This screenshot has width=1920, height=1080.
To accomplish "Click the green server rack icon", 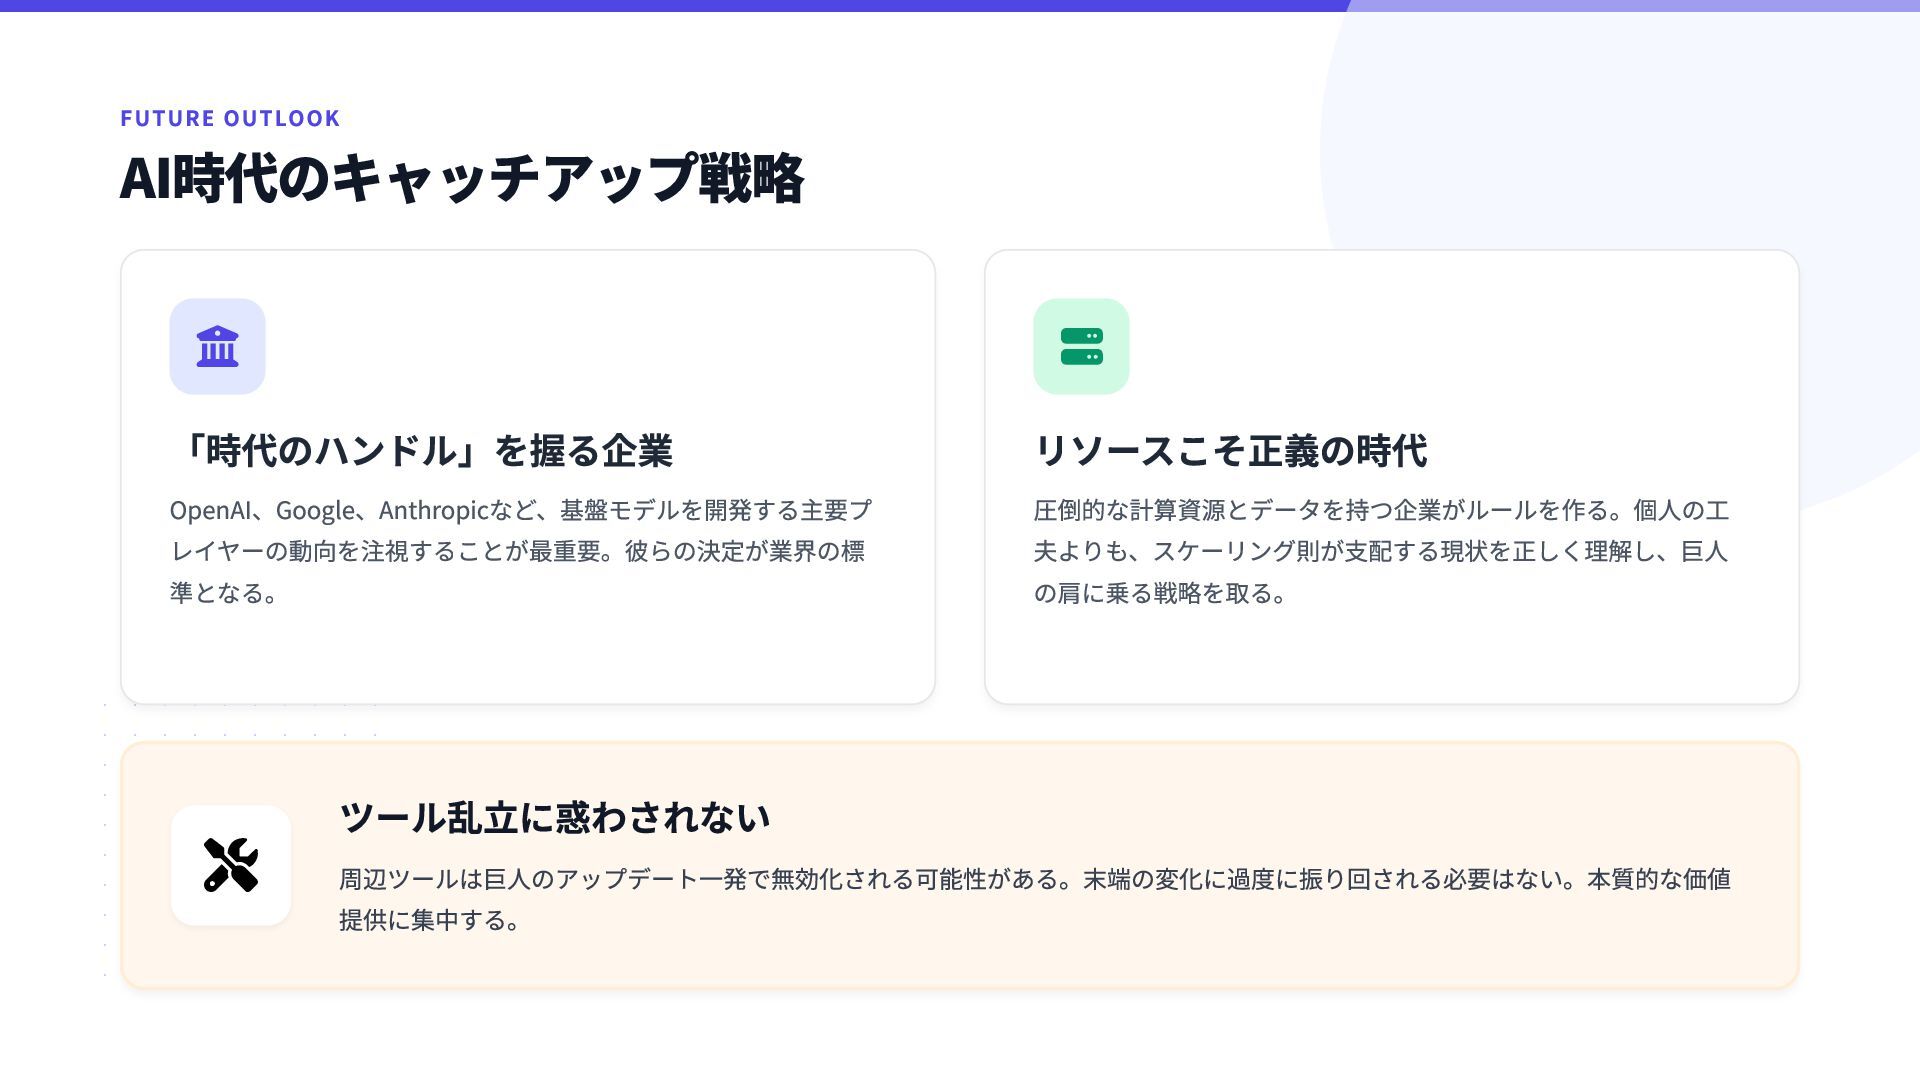I will [1081, 347].
